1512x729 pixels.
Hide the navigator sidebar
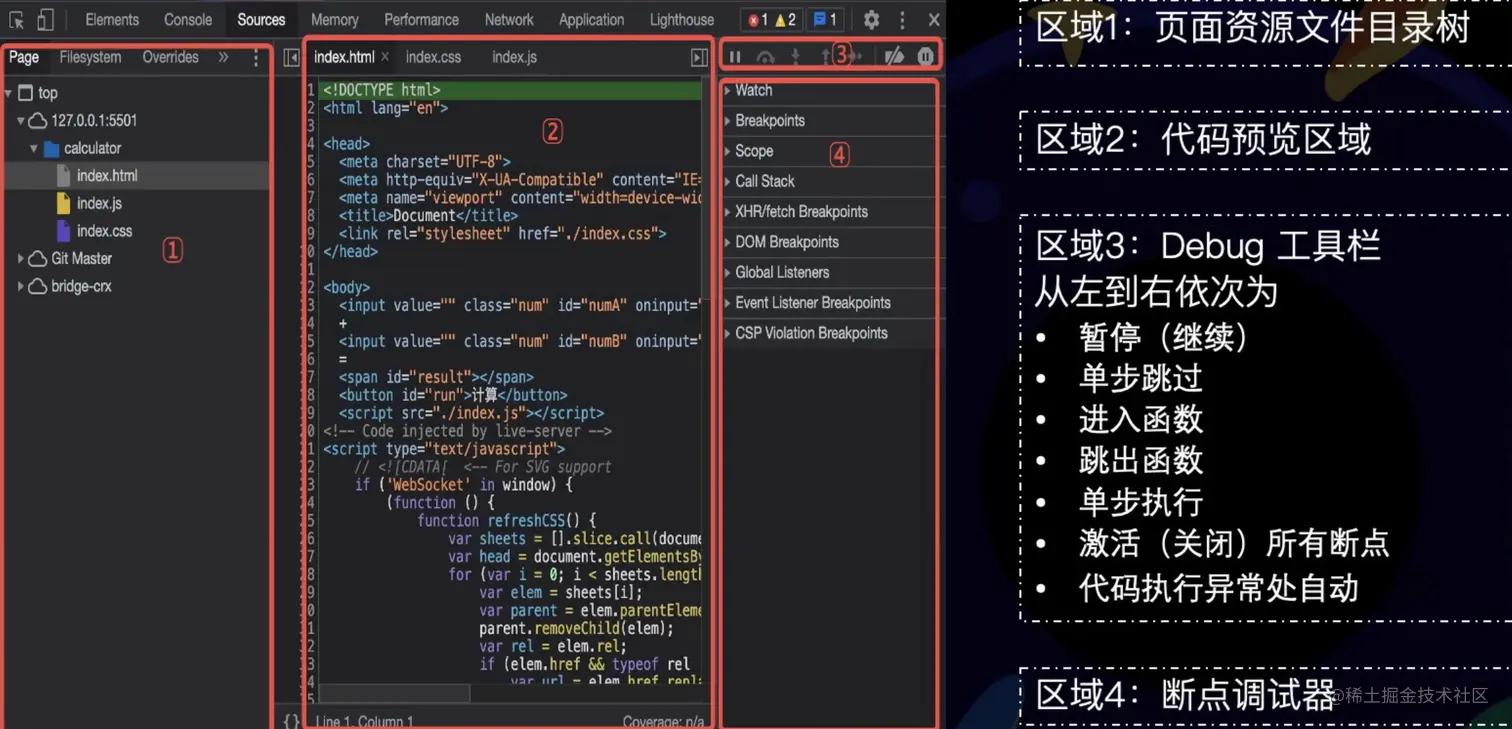(x=291, y=58)
